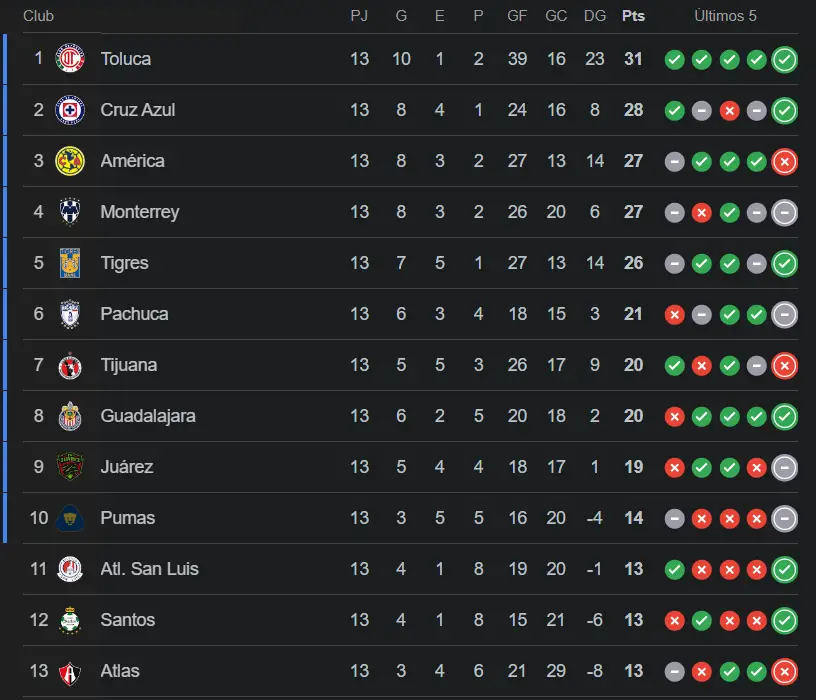Click the Pts column header
Image resolution: width=816 pixels, height=700 pixels.
[633, 16]
